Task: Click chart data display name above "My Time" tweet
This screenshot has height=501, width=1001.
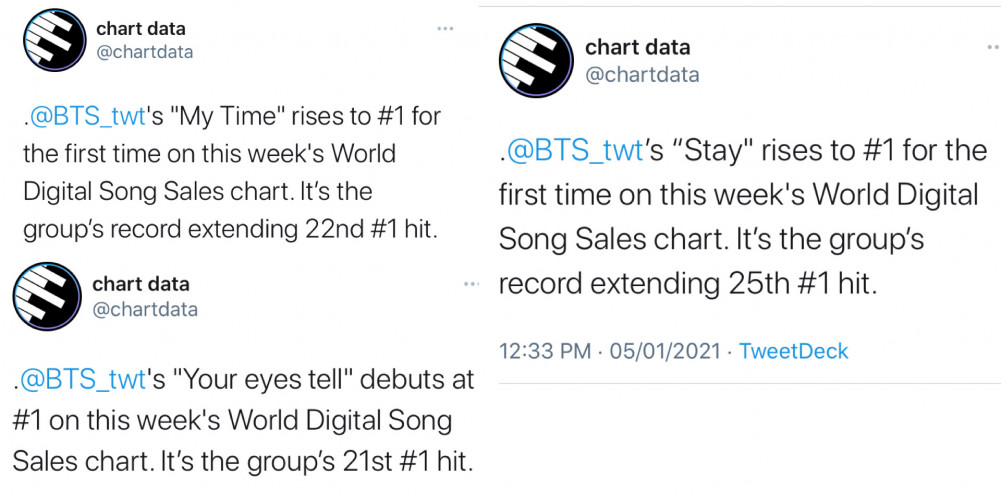Action: click(x=140, y=29)
